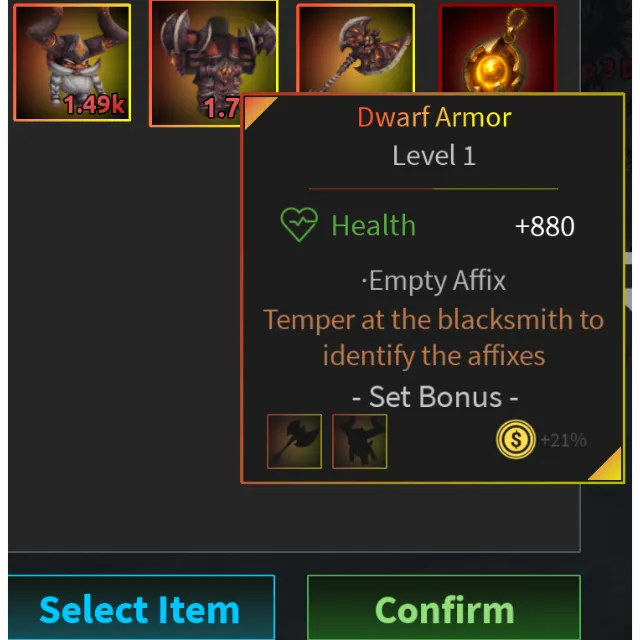Click the +21% coin bonus text
The width and height of the screenshot is (640, 640).
563,440
